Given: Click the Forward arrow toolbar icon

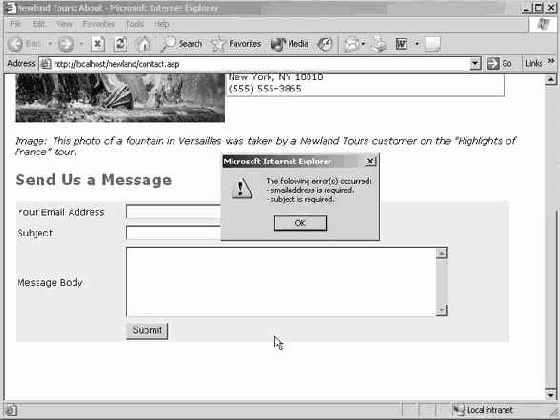Looking at the screenshot, I should (x=66, y=44).
